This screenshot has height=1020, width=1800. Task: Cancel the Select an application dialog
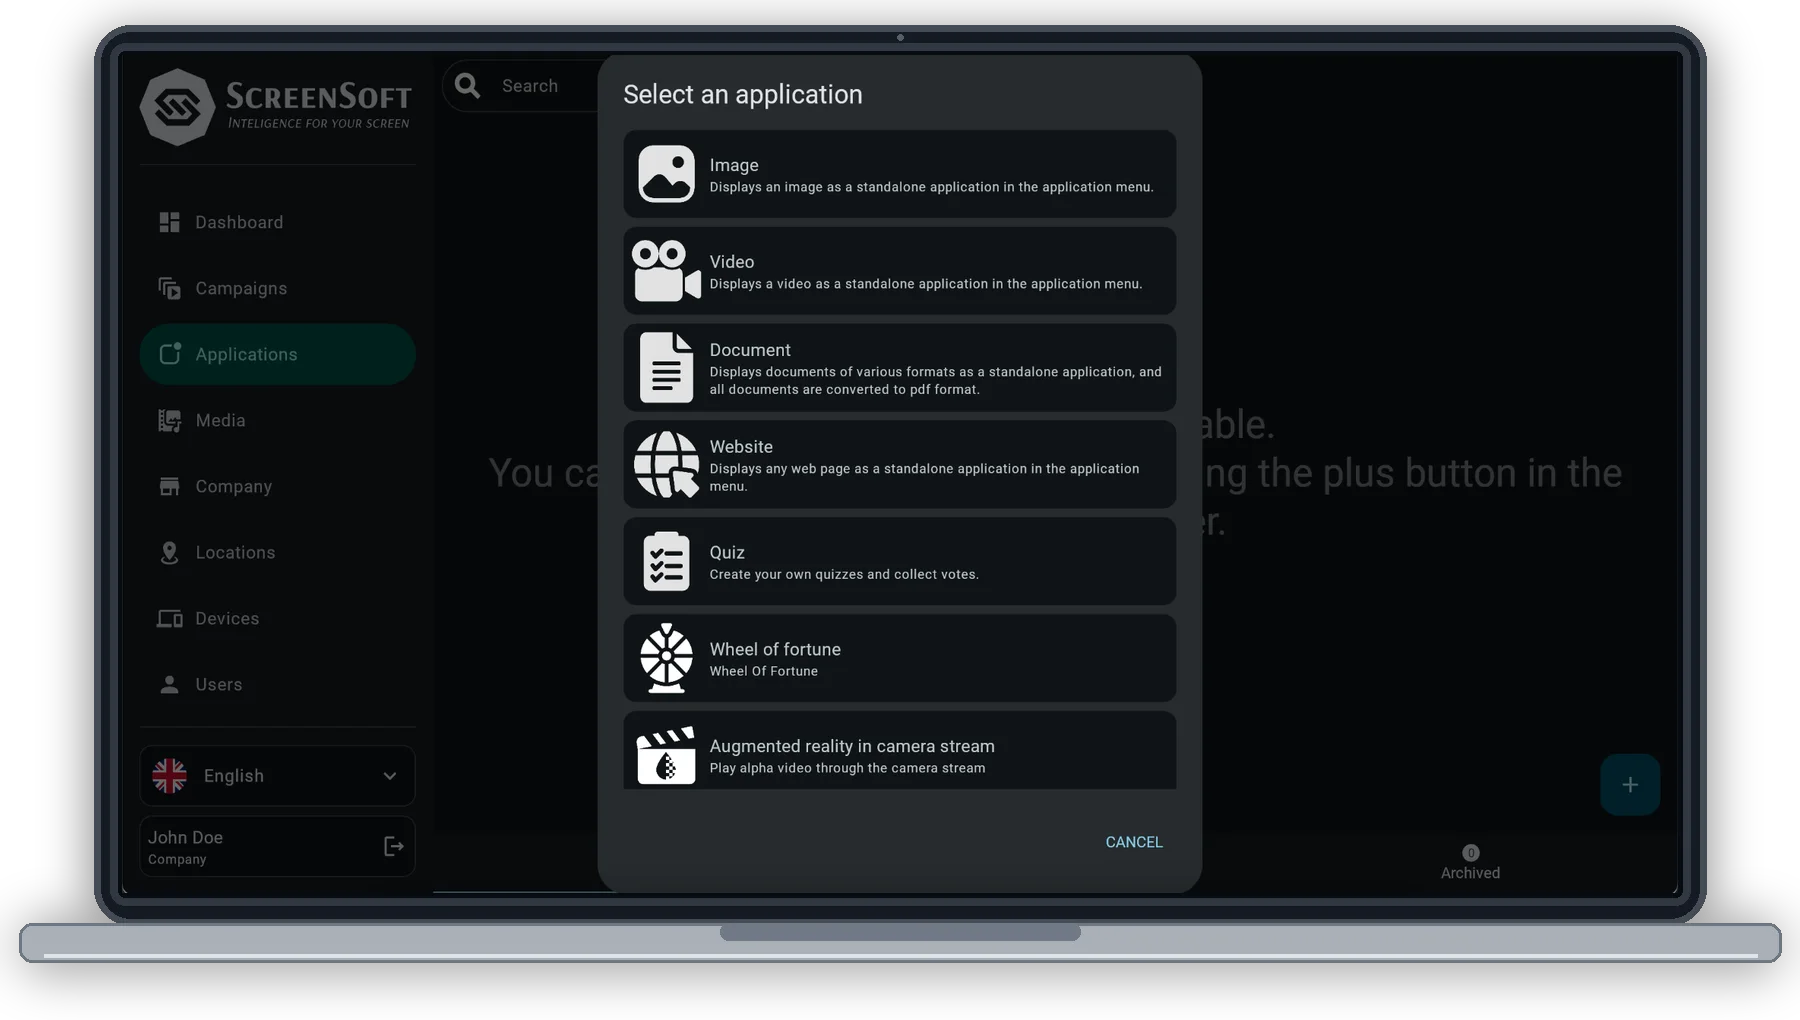[x=1134, y=842]
